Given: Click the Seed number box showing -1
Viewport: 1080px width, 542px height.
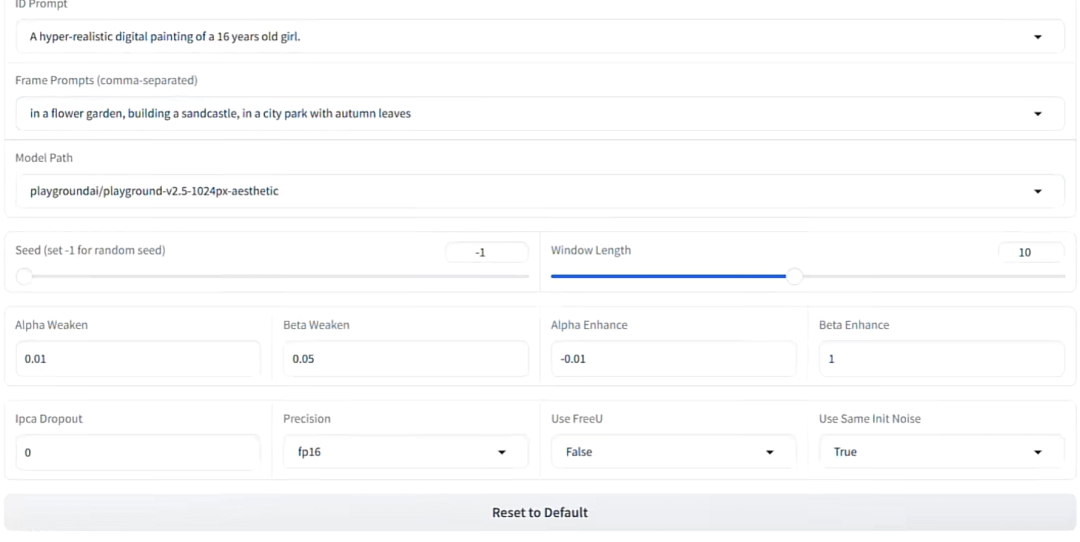Looking at the screenshot, I should point(487,252).
